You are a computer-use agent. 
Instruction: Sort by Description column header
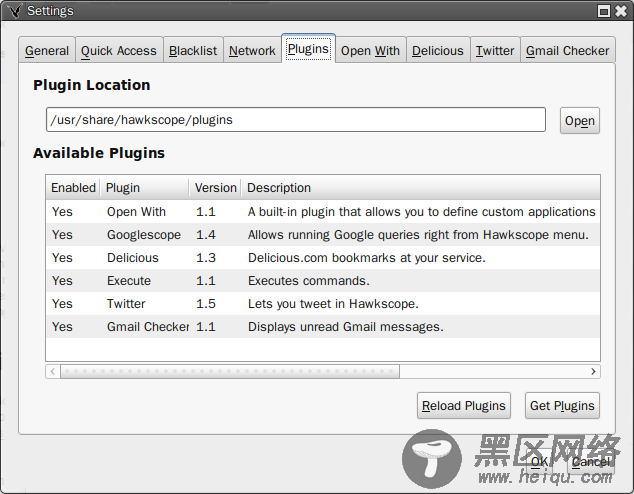[x=421, y=188]
